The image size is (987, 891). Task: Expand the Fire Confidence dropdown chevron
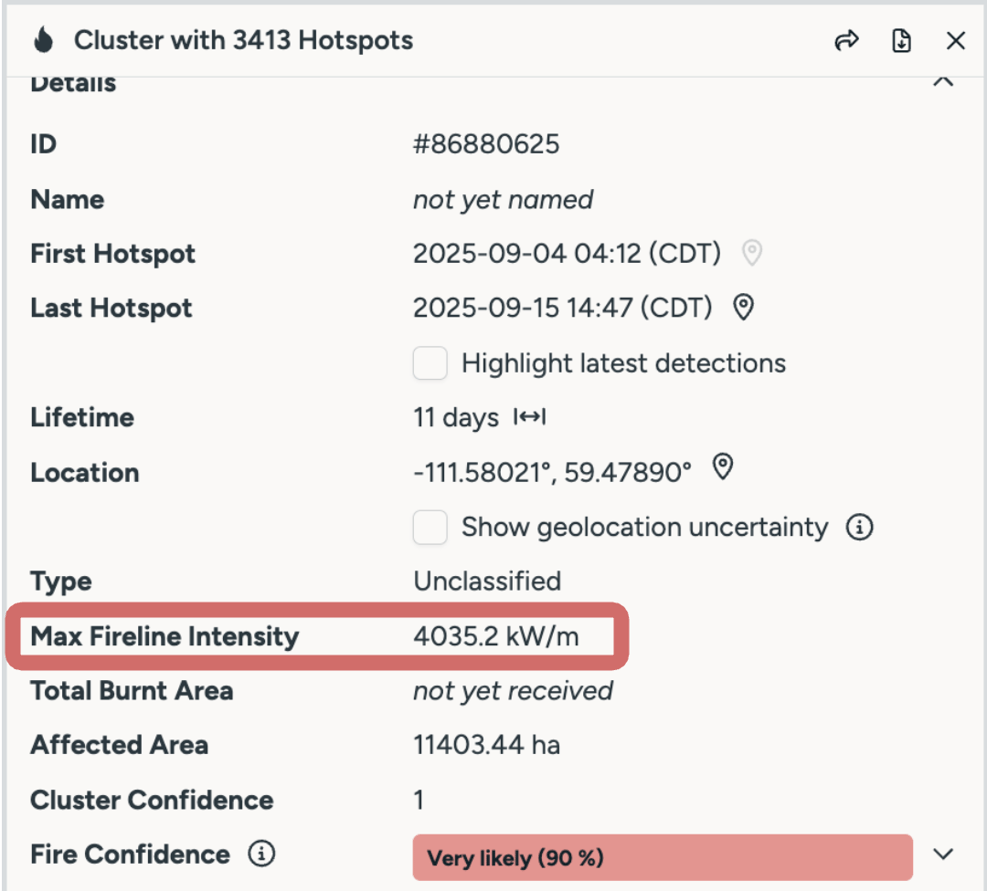[x=942, y=854]
